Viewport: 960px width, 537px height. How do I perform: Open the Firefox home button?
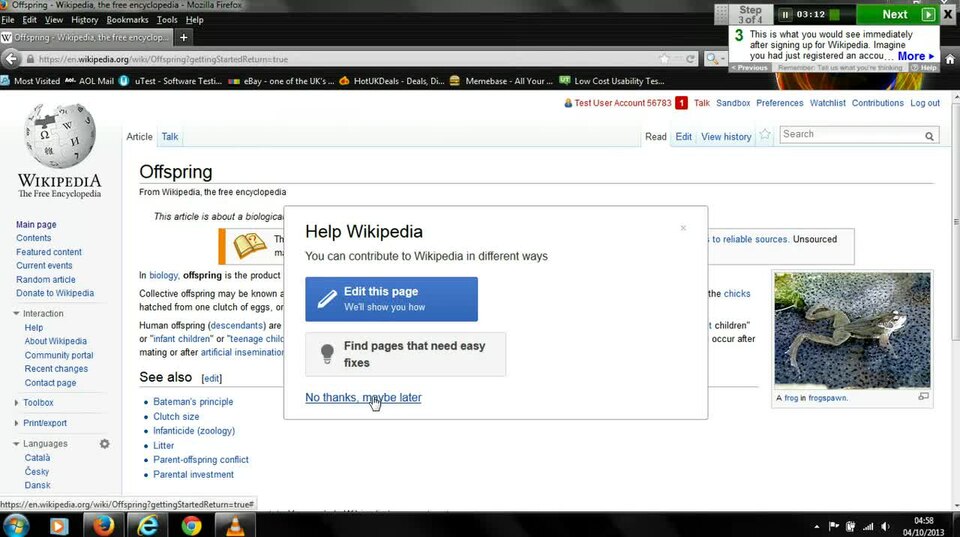tap(950, 59)
